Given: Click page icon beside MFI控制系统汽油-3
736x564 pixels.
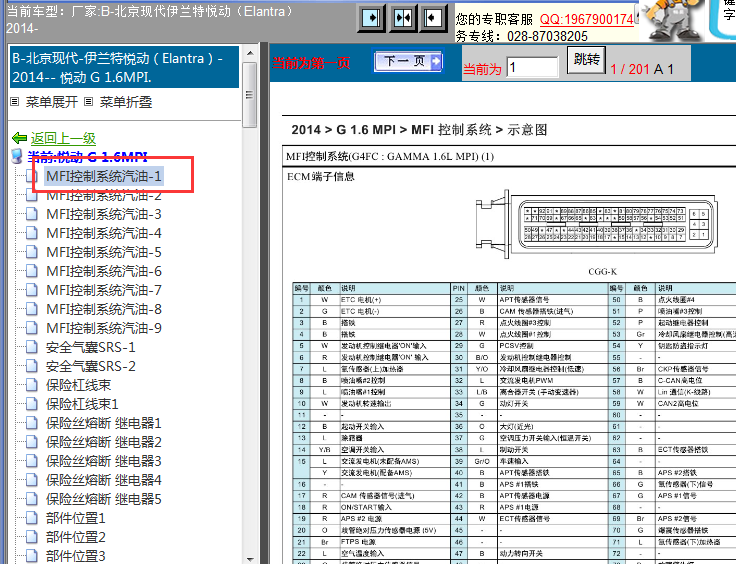Looking at the screenshot, I should pyautogui.click(x=32, y=214).
